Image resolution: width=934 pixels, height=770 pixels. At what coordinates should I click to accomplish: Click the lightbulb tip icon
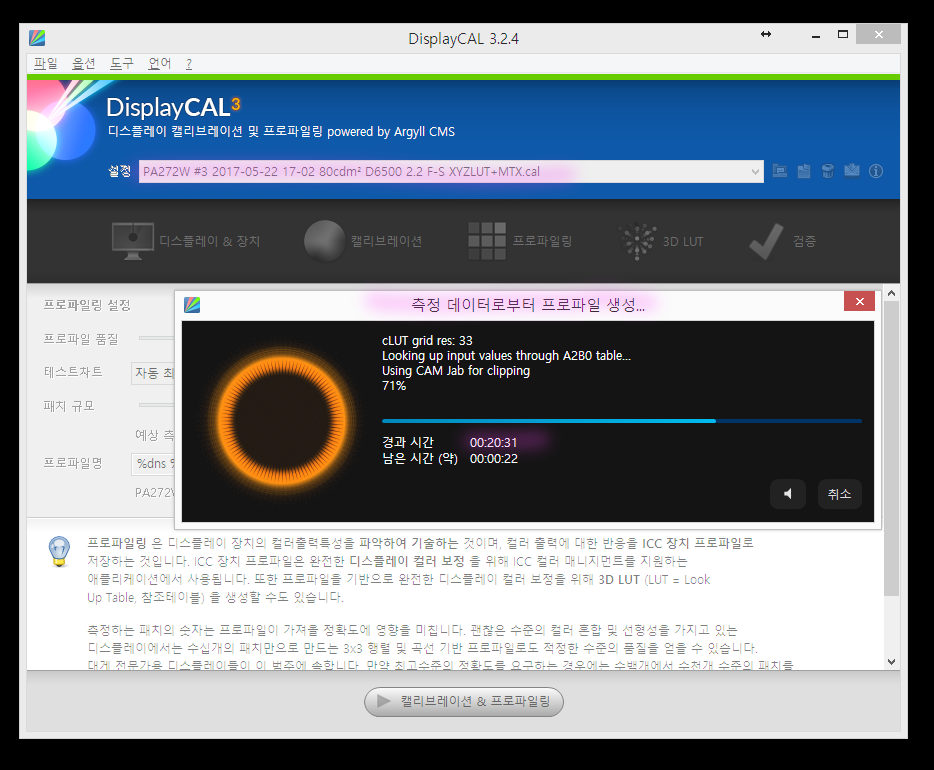click(60, 551)
